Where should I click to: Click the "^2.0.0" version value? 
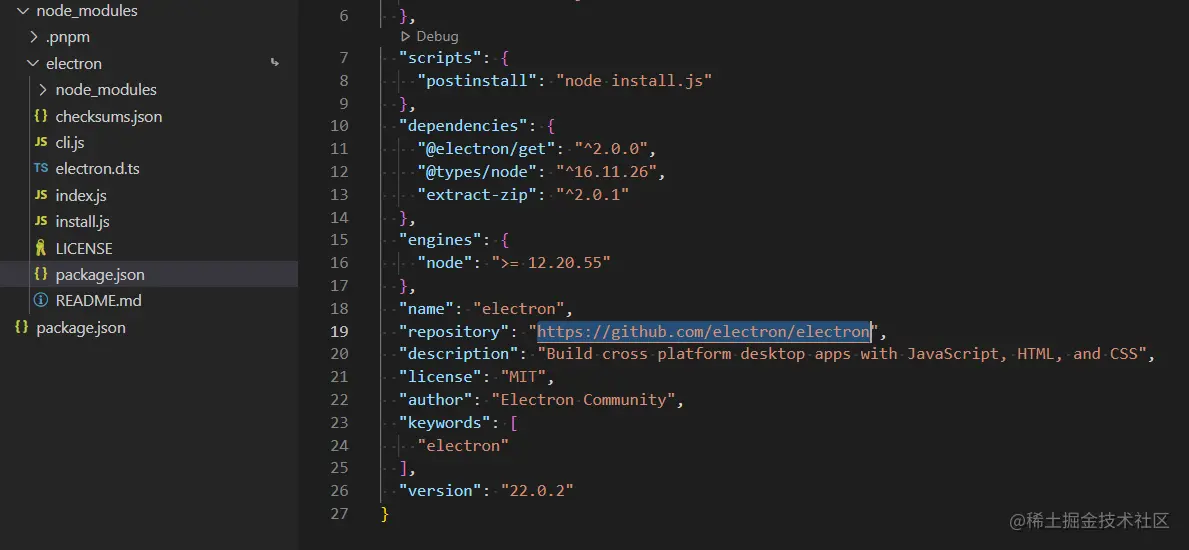tap(613, 149)
